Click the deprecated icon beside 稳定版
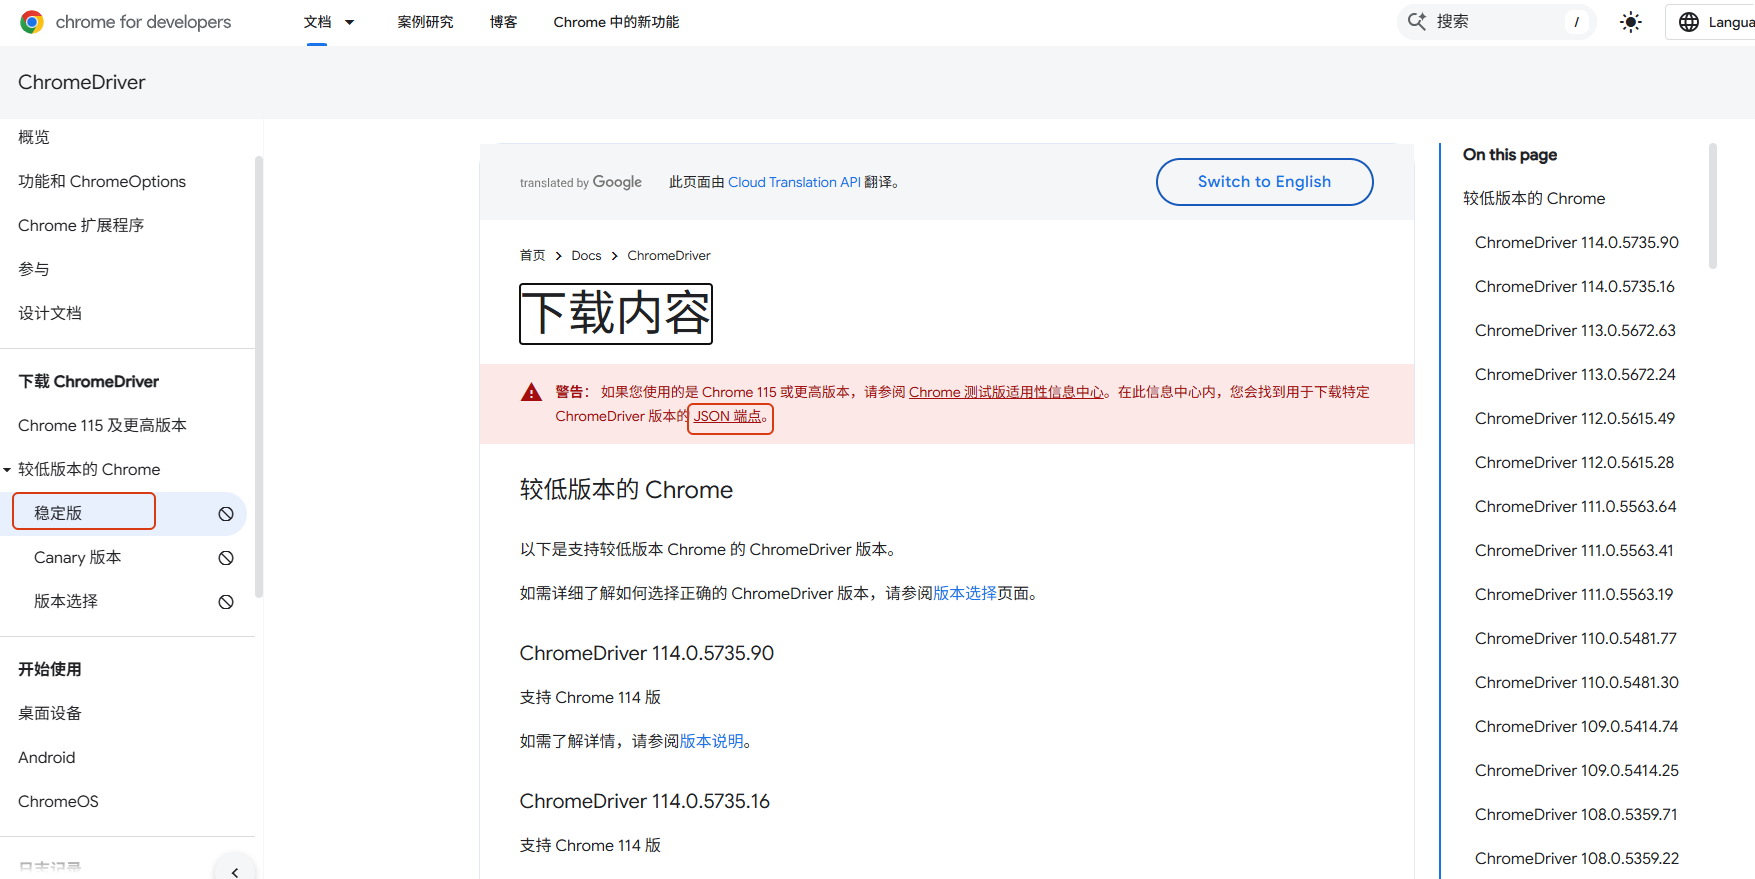 pyautogui.click(x=226, y=514)
